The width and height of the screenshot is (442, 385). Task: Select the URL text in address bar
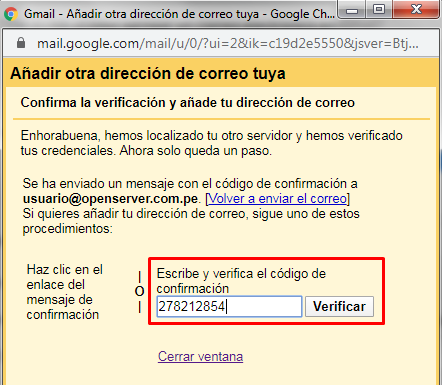228,43
